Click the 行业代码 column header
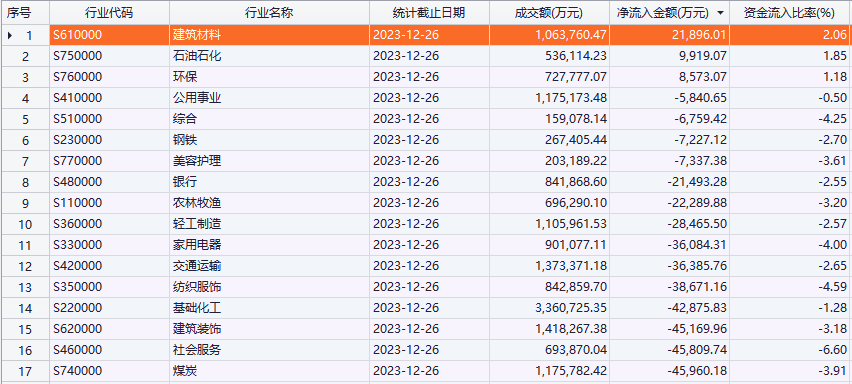 pyautogui.click(x=109, y=12)
